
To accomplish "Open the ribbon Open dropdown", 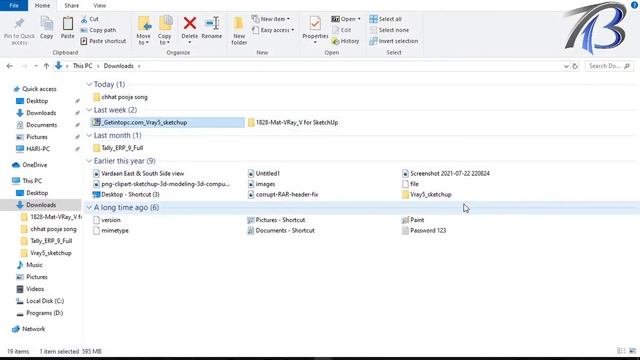I will (346, 19).
